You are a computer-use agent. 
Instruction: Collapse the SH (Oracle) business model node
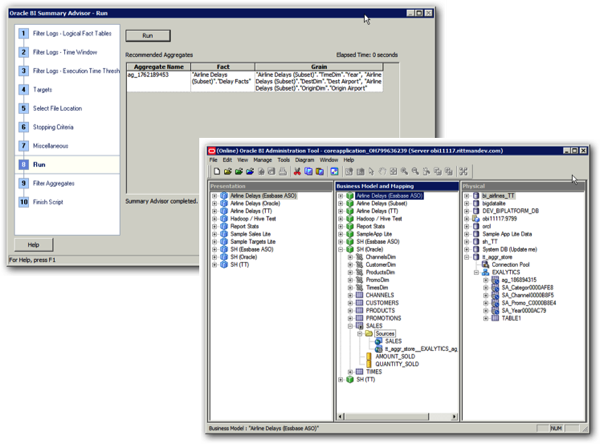pyautogui.click(x=341, y=249)
